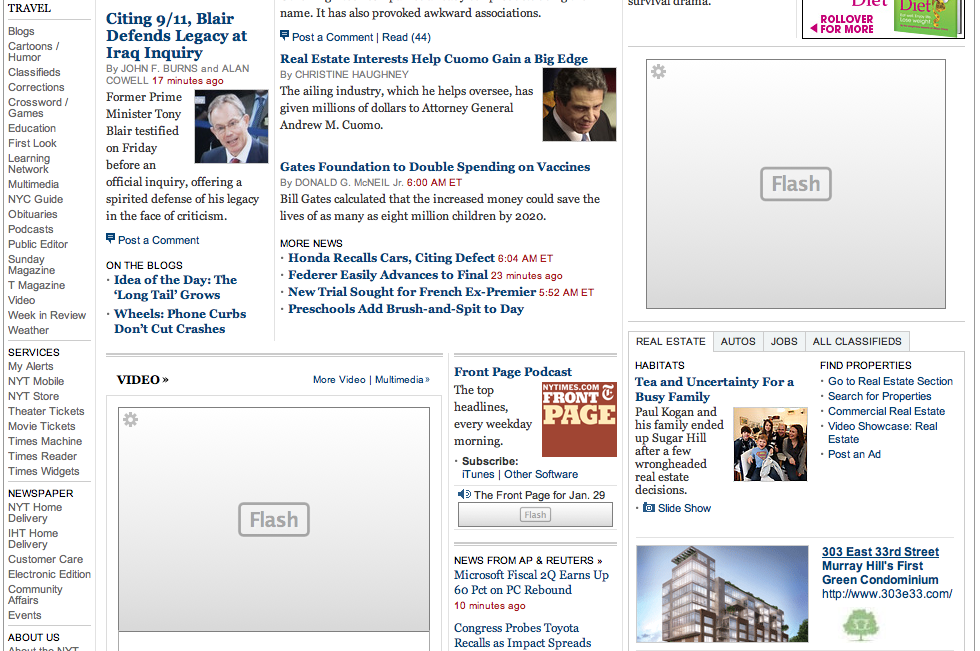Click the camera icon next to Slide Show
This screenshot has height=651, width=980.
click(649, 508)
